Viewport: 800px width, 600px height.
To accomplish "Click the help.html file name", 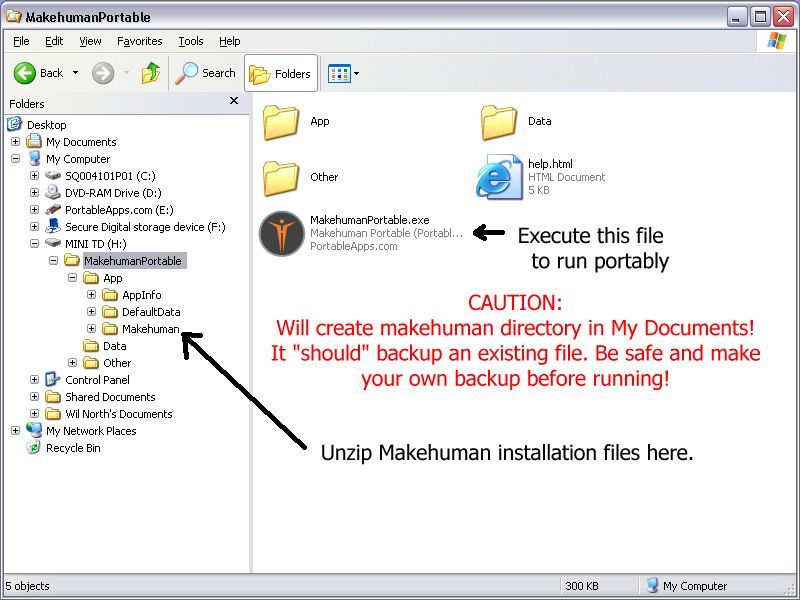I will (550, 164).
